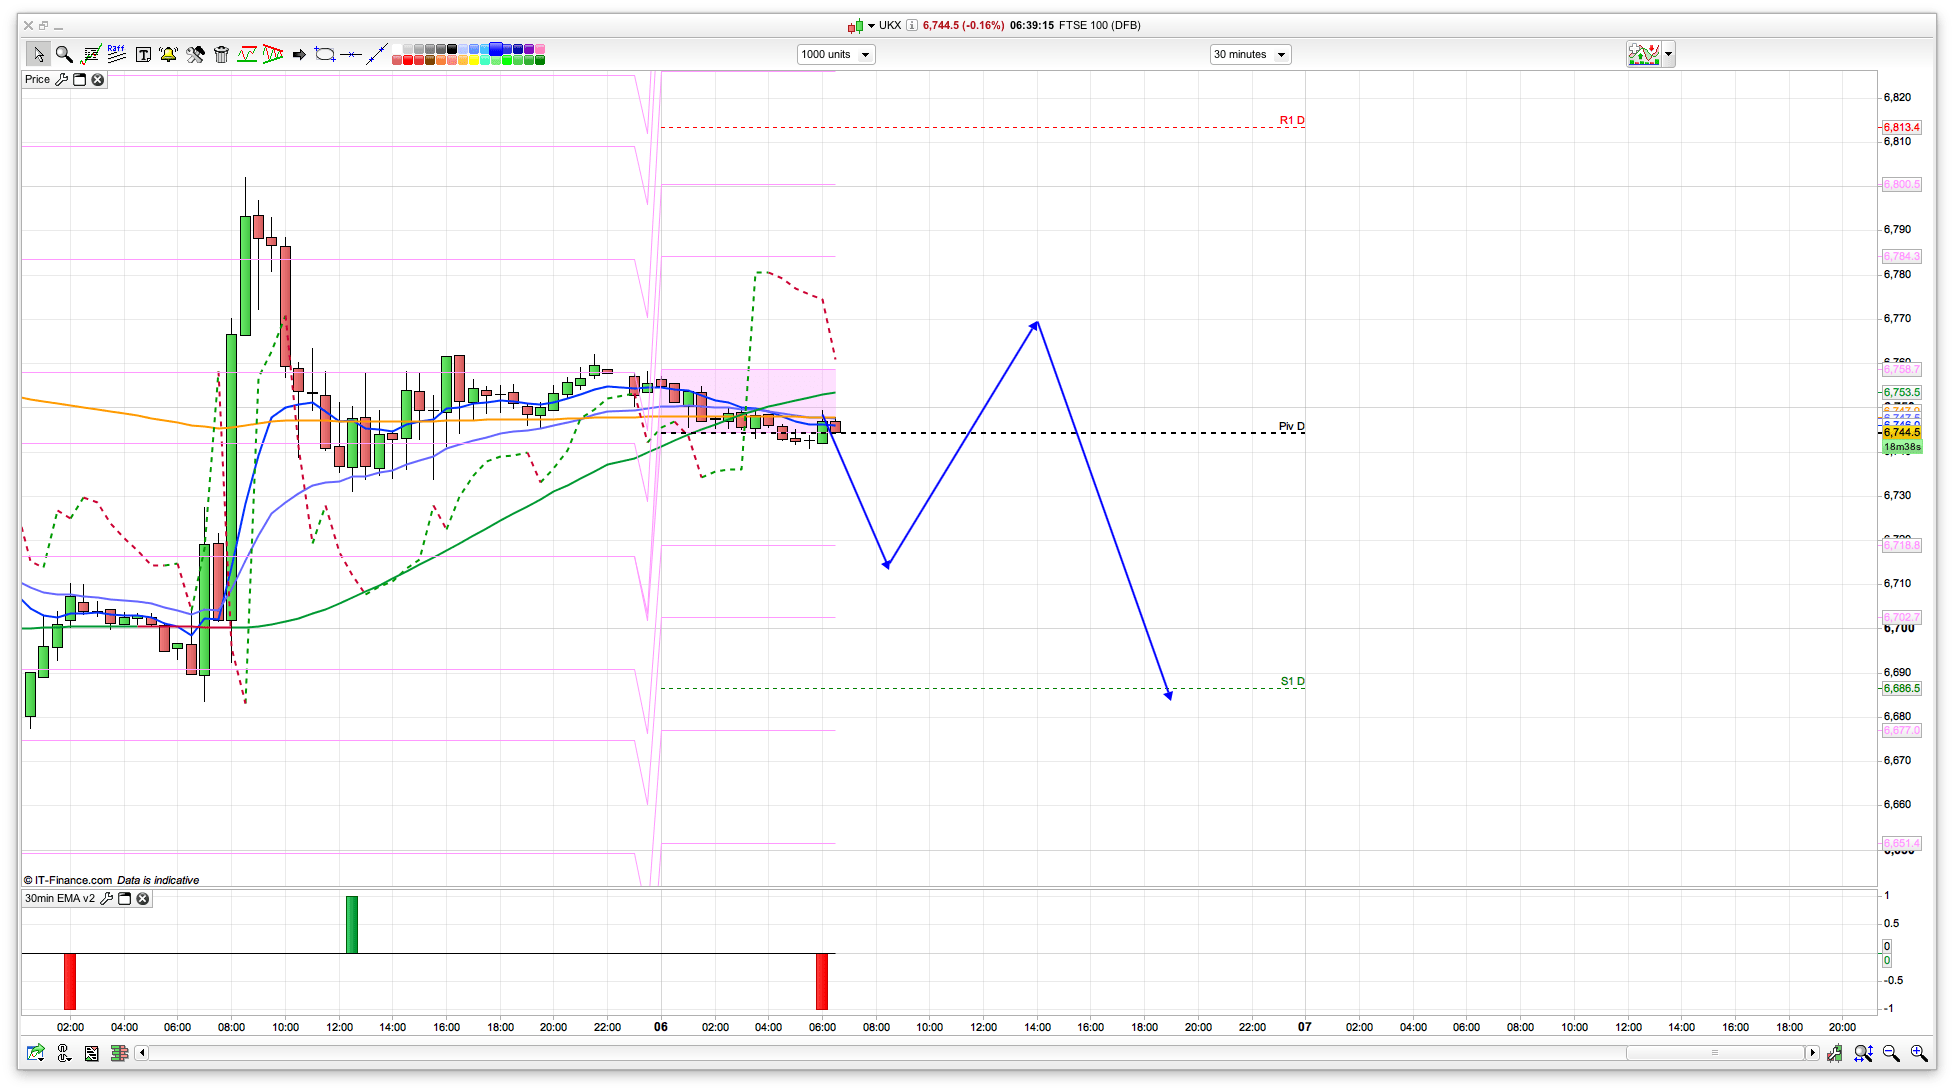The image size is (1954, 1091).
Task: Select the text annotation tool
Action: (x=143, y=54)
